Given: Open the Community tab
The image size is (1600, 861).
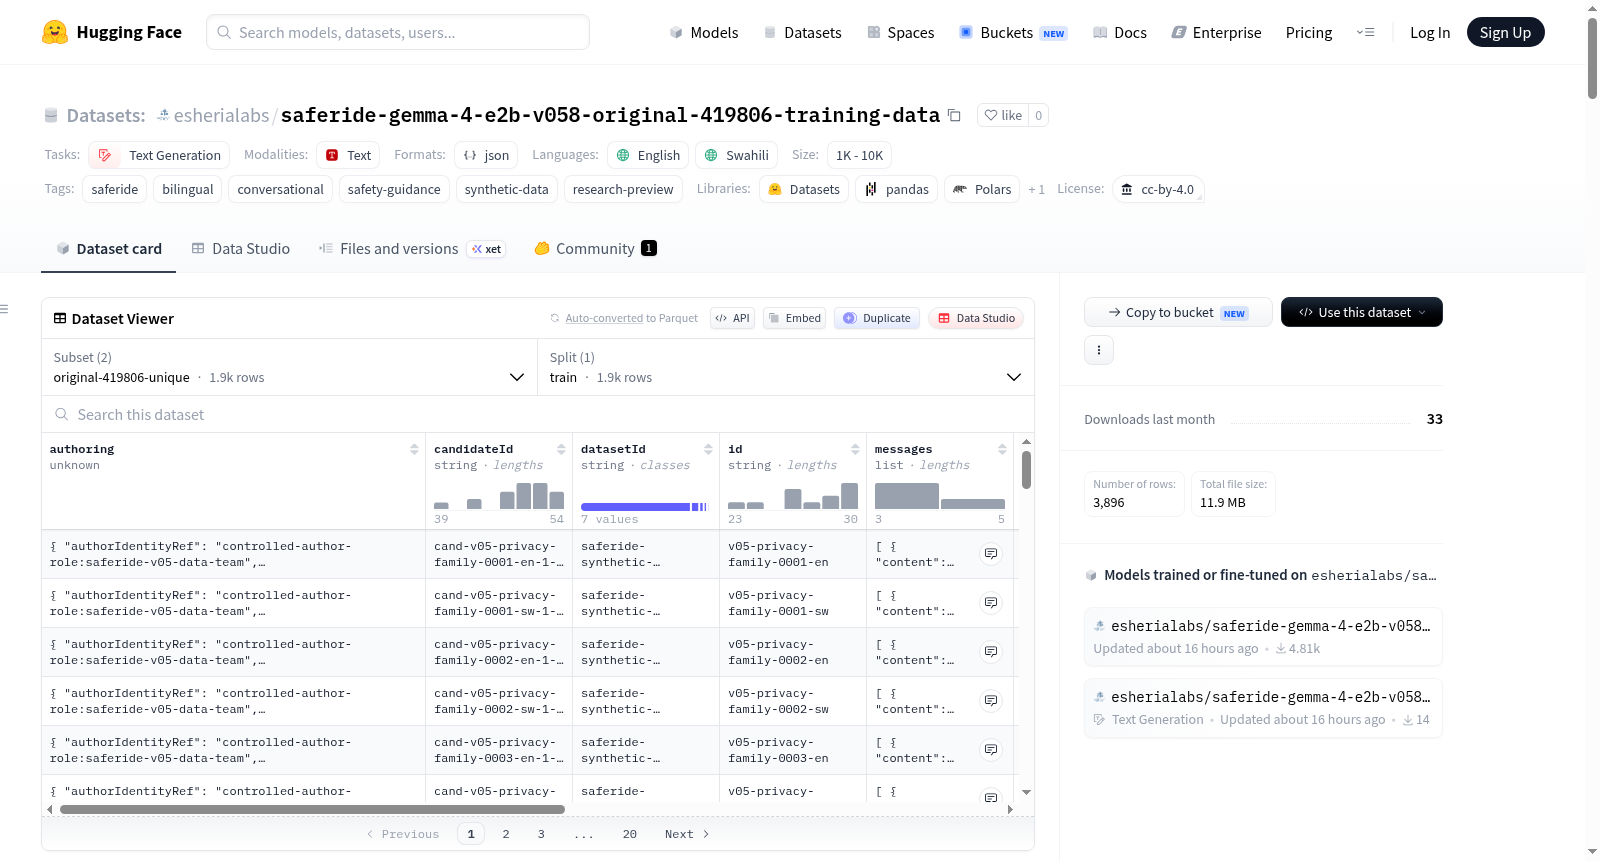Looking at the screenshot, I should [595, 248].
